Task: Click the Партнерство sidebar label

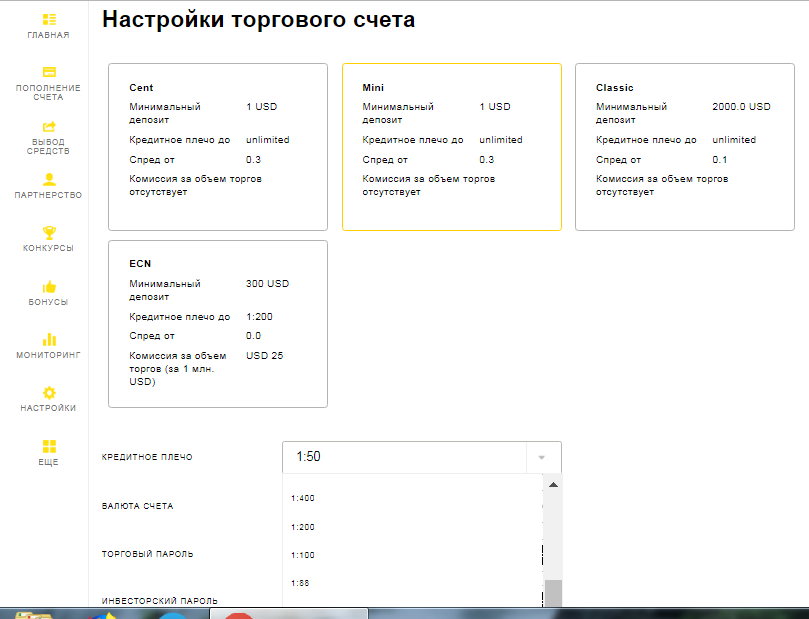Action: 48,195
